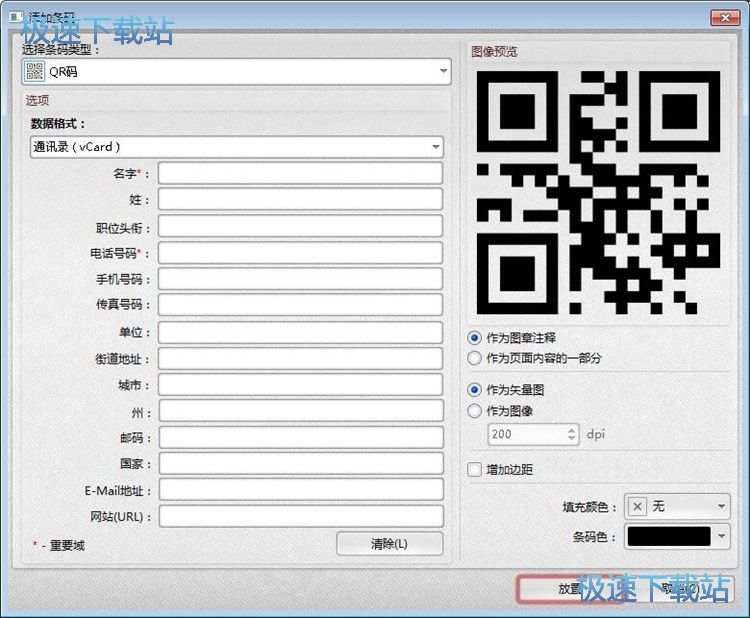750x618 pixels.
Task: Click the 清除(L) button
Action: coord(389,544)
